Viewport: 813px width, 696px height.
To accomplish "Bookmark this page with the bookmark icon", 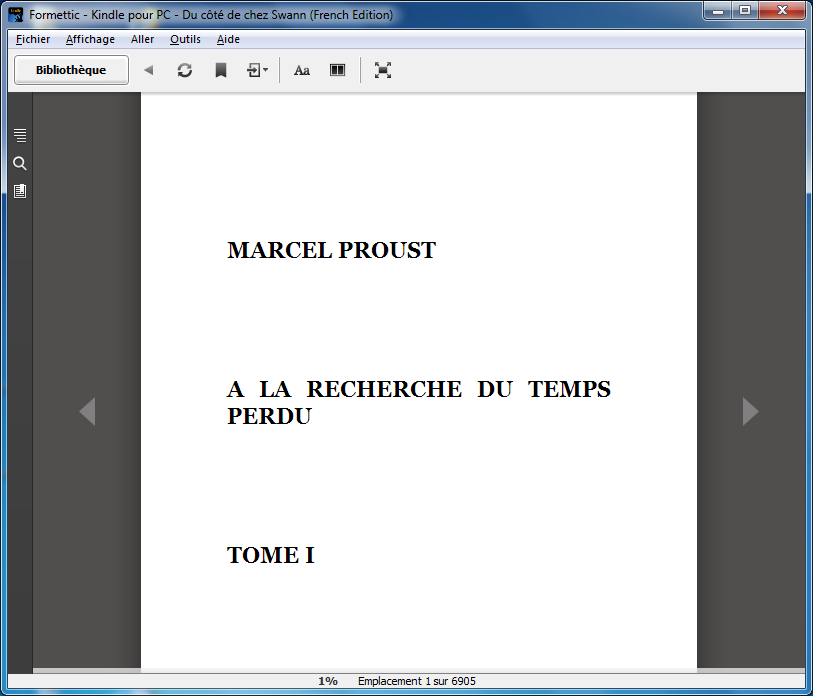I will 221,70.
